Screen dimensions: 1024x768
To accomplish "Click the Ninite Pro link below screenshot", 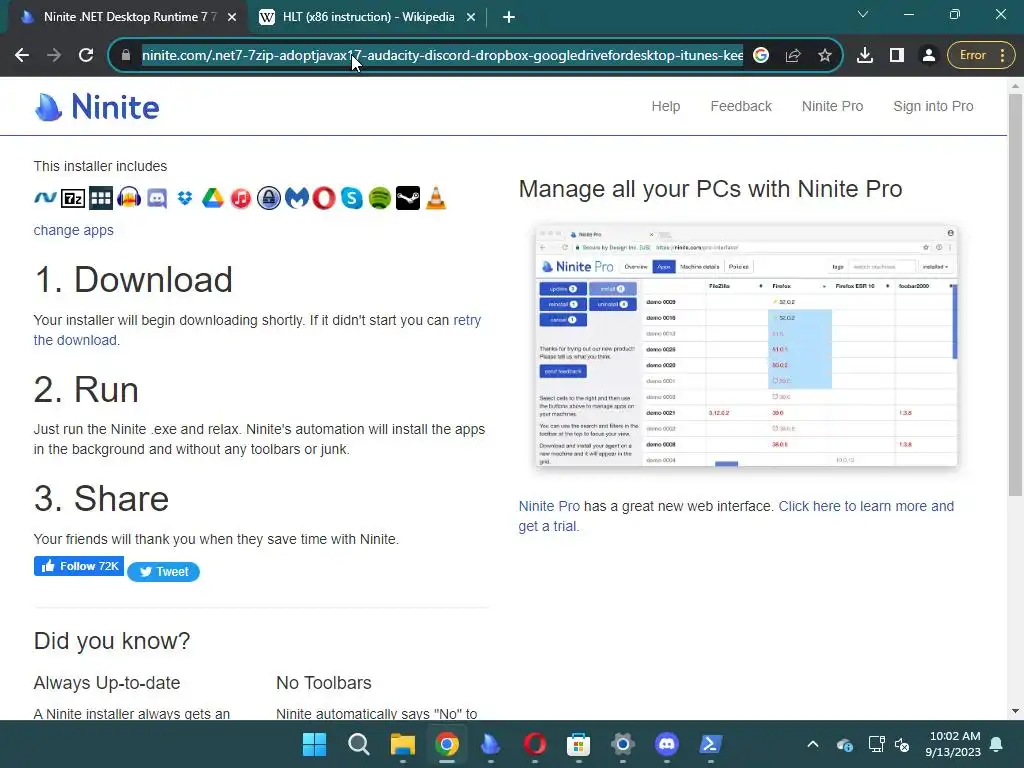I will pyautogui.click(x=549, y=506).
